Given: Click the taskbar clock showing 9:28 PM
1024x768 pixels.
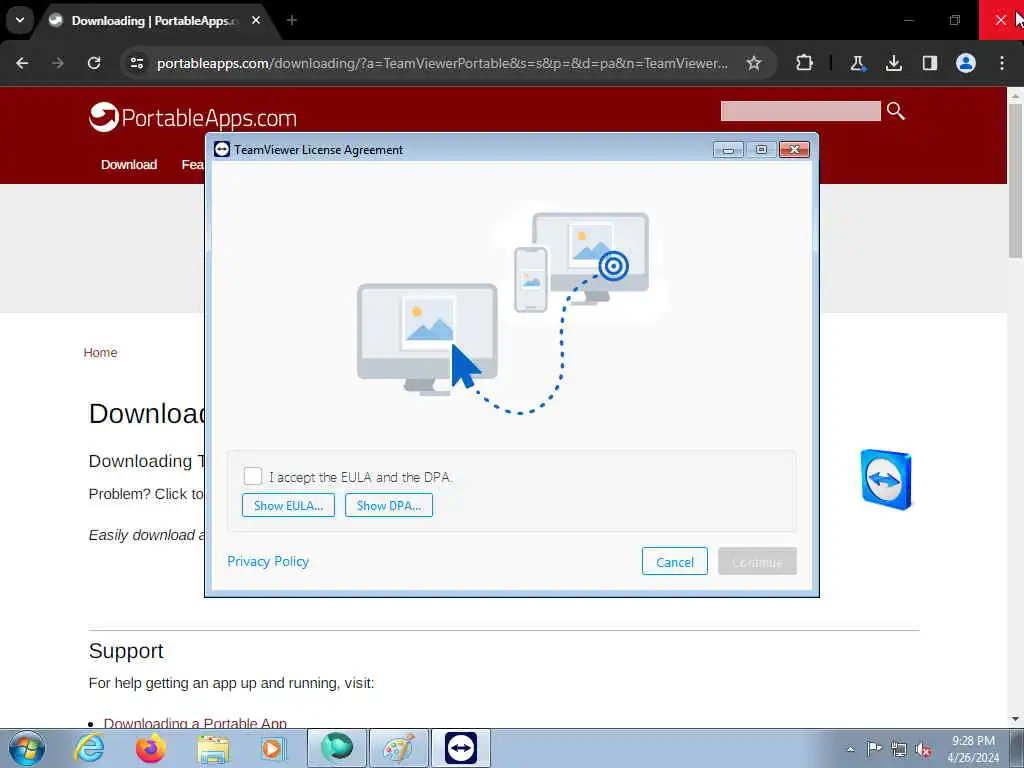Looking at the screenshot, I should pyautogui.click(x=973, y=749).
